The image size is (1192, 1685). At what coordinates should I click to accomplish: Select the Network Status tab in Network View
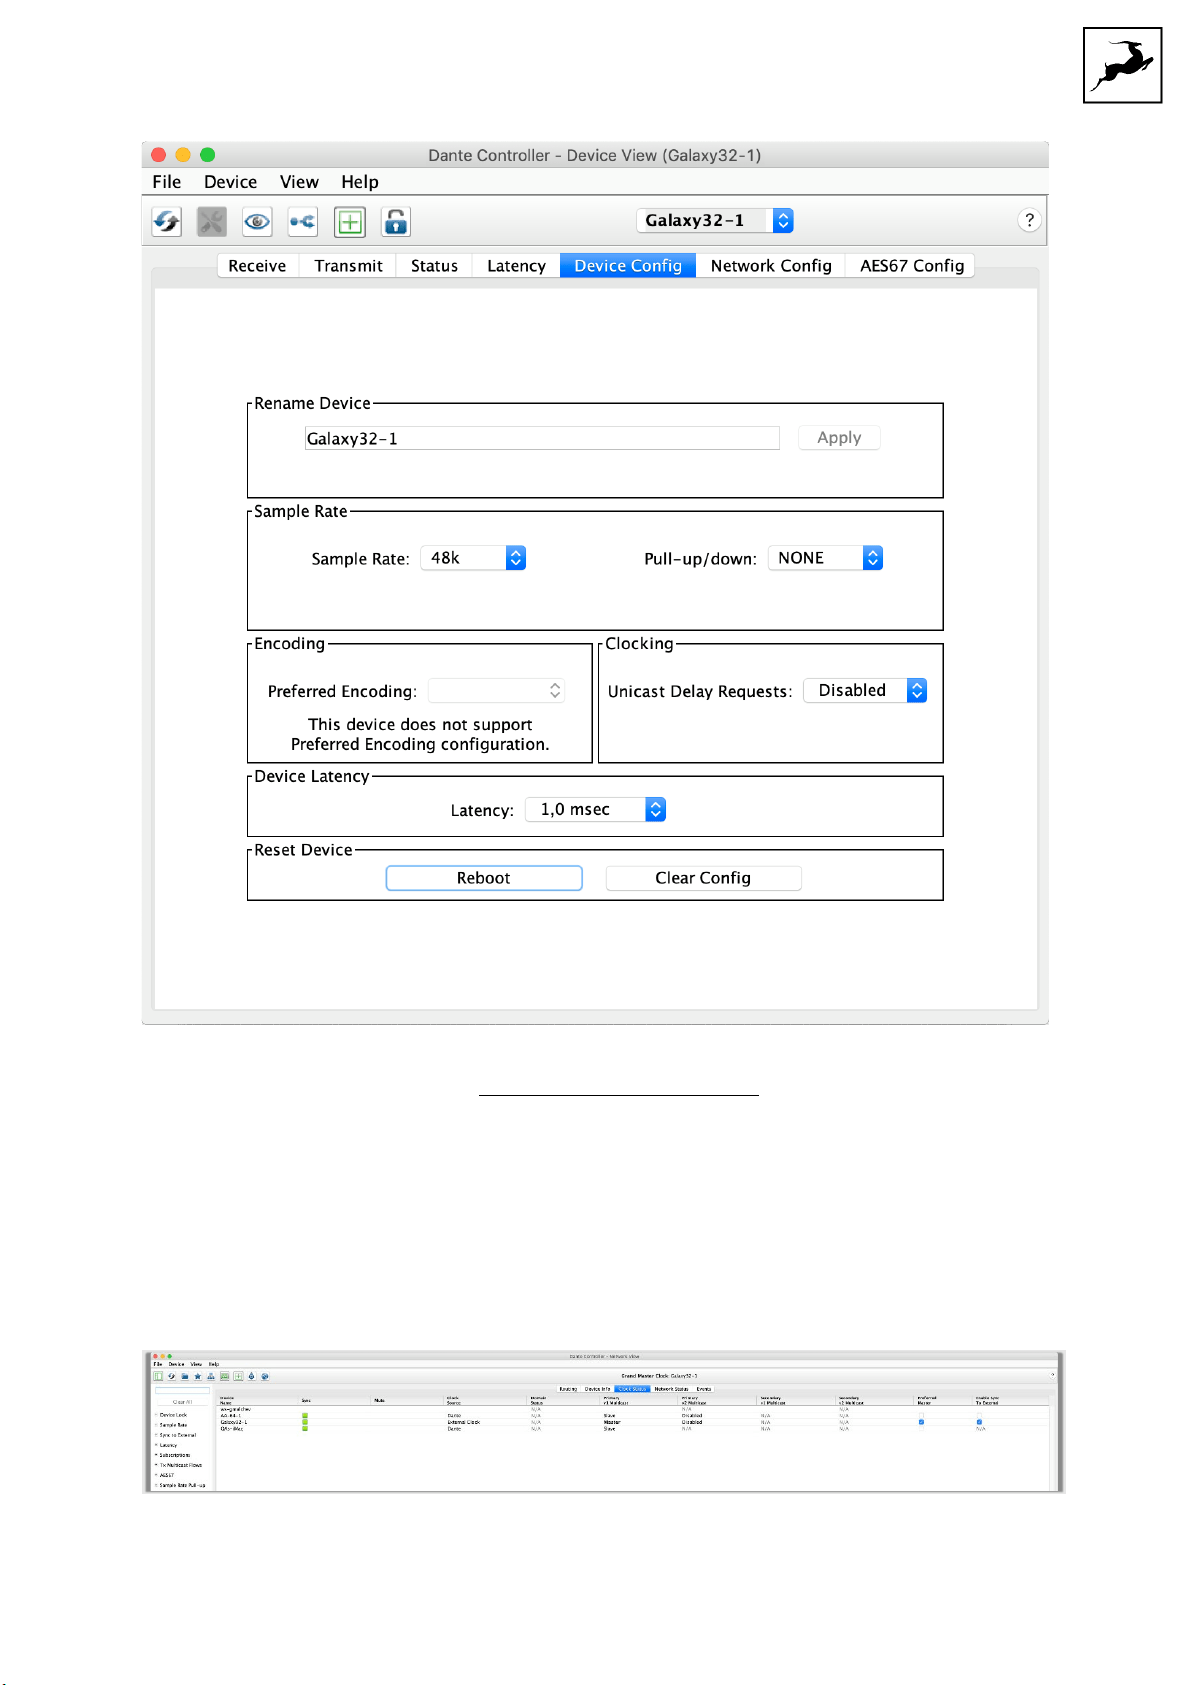click(x=671, y=1389)
